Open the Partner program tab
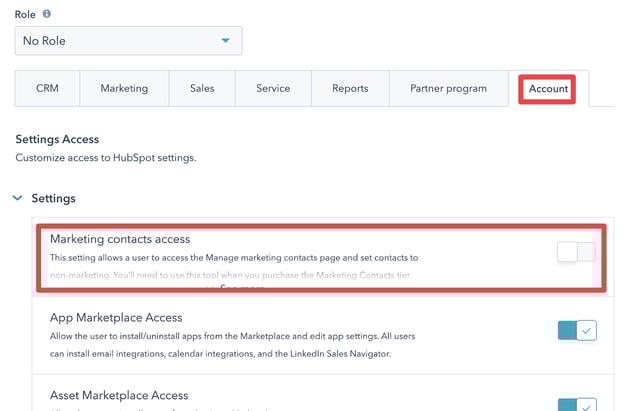Image resolution: width=624 pixels, height=411 pixels. click(x=448, y=89)
